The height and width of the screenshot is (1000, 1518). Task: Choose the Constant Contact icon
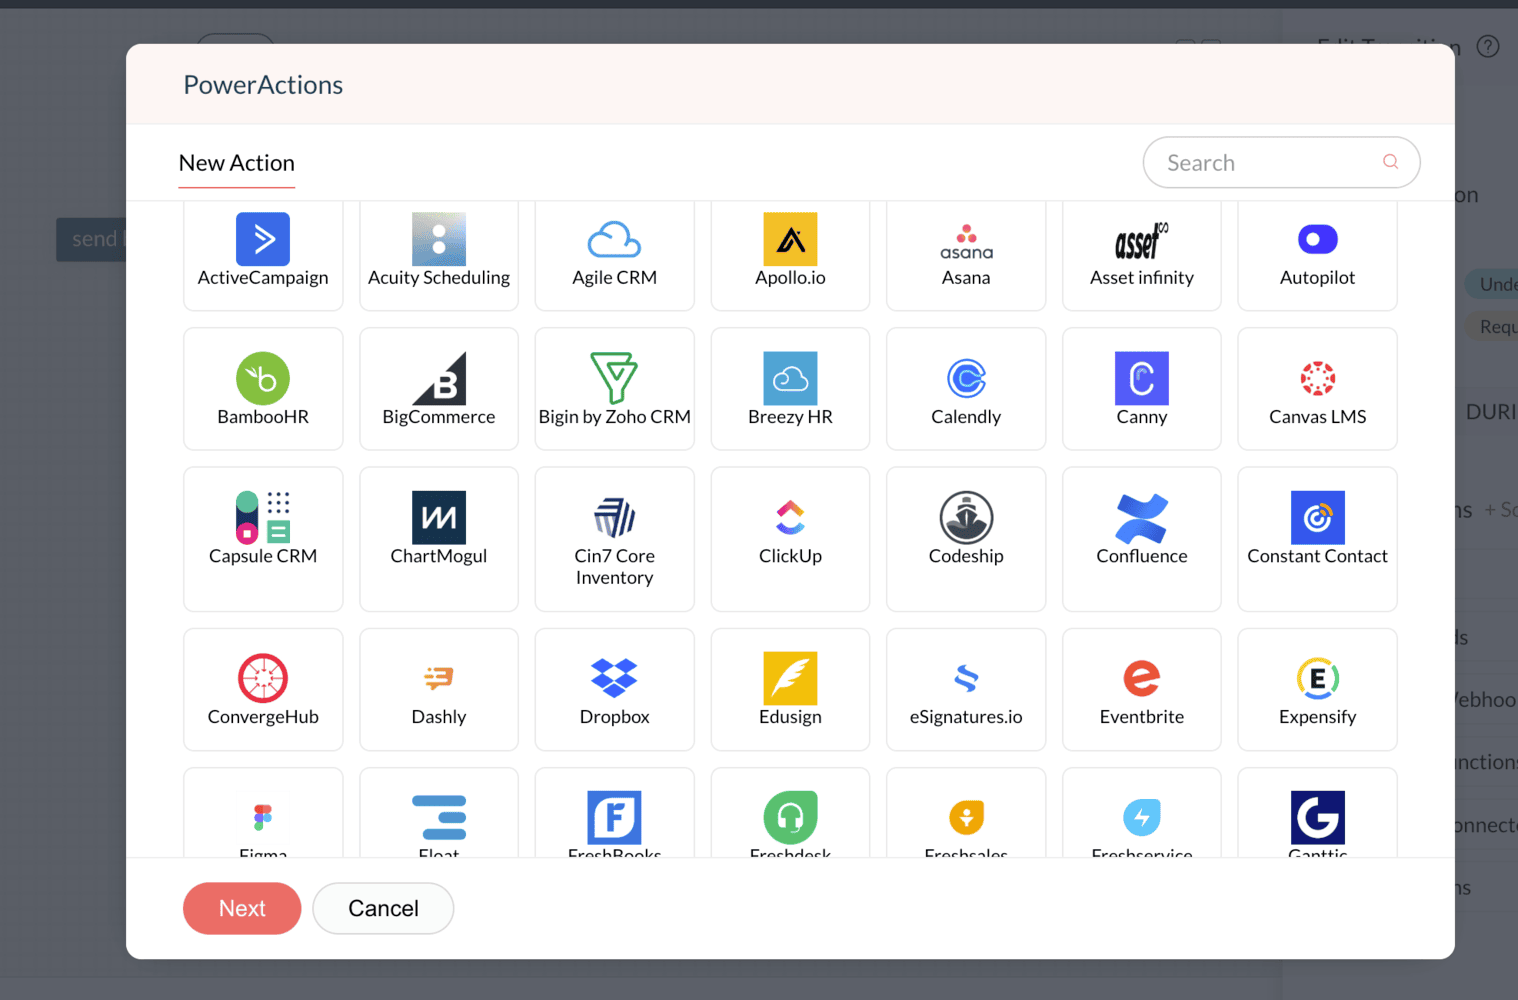pyautogui.click(x=1318, y=517)
